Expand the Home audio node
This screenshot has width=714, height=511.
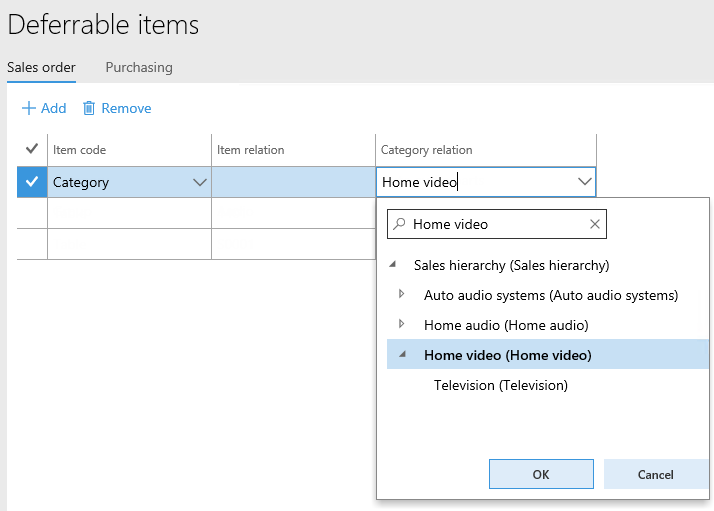tap(402, 325)
